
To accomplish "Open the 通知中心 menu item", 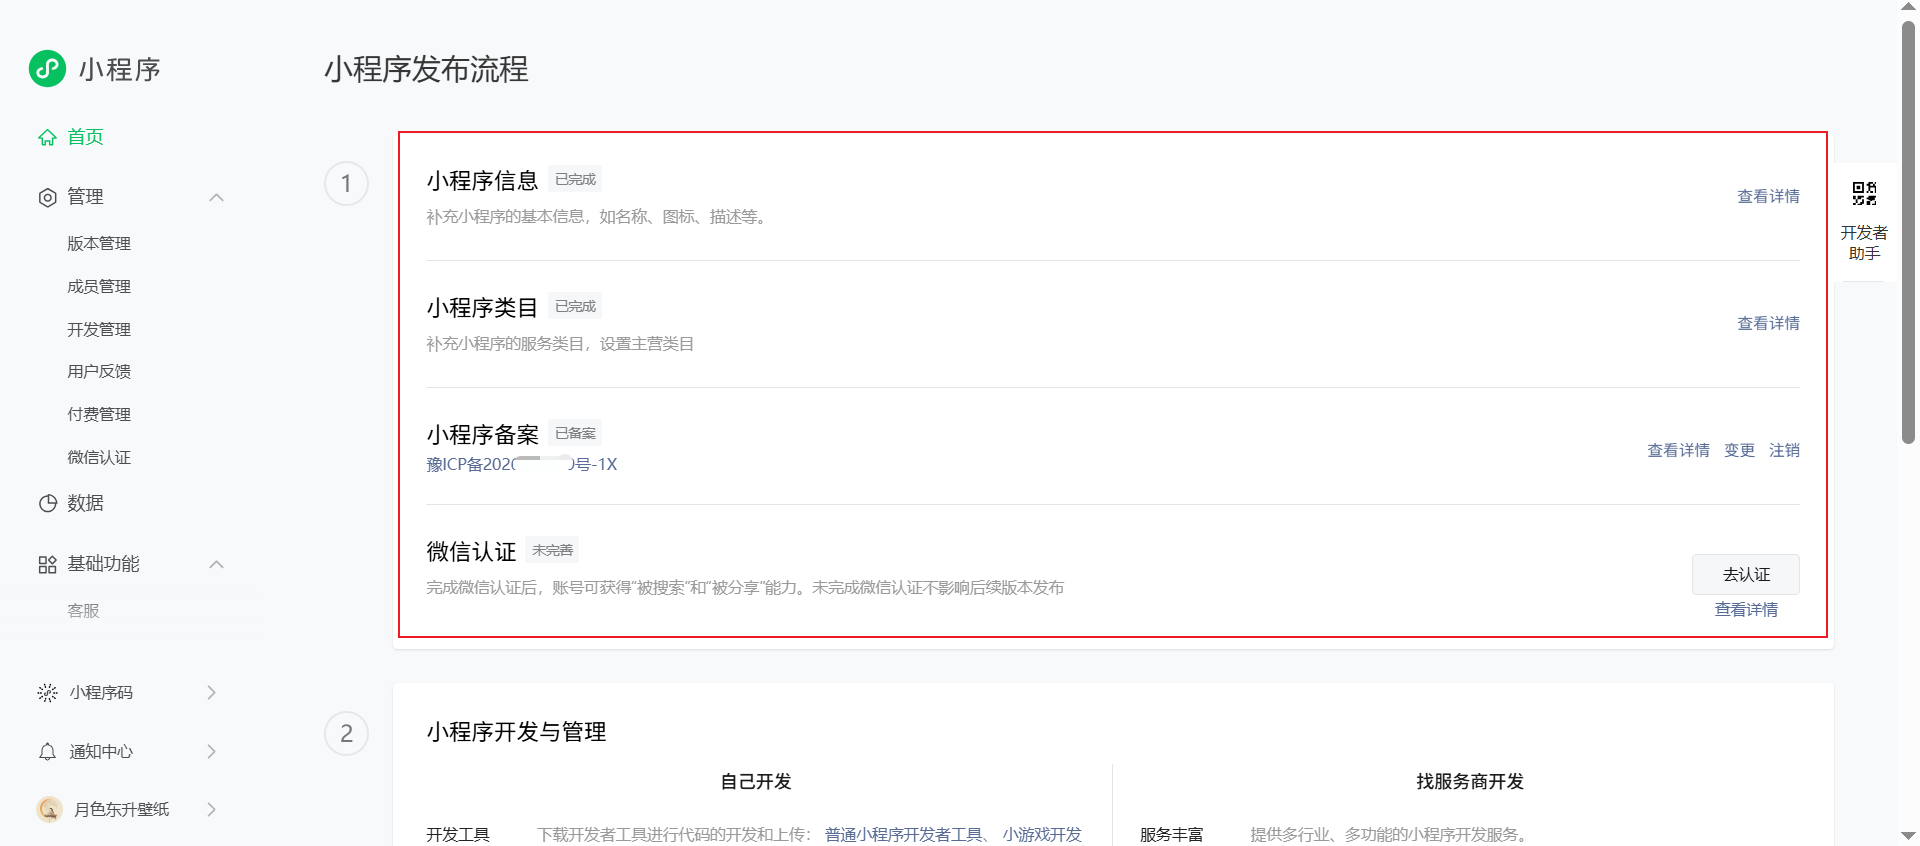I will (101, 752).
